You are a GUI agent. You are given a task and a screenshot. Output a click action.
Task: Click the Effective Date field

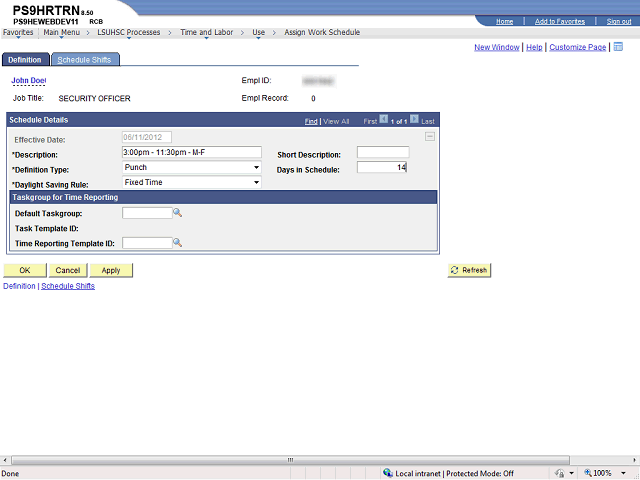coord(147,137)
